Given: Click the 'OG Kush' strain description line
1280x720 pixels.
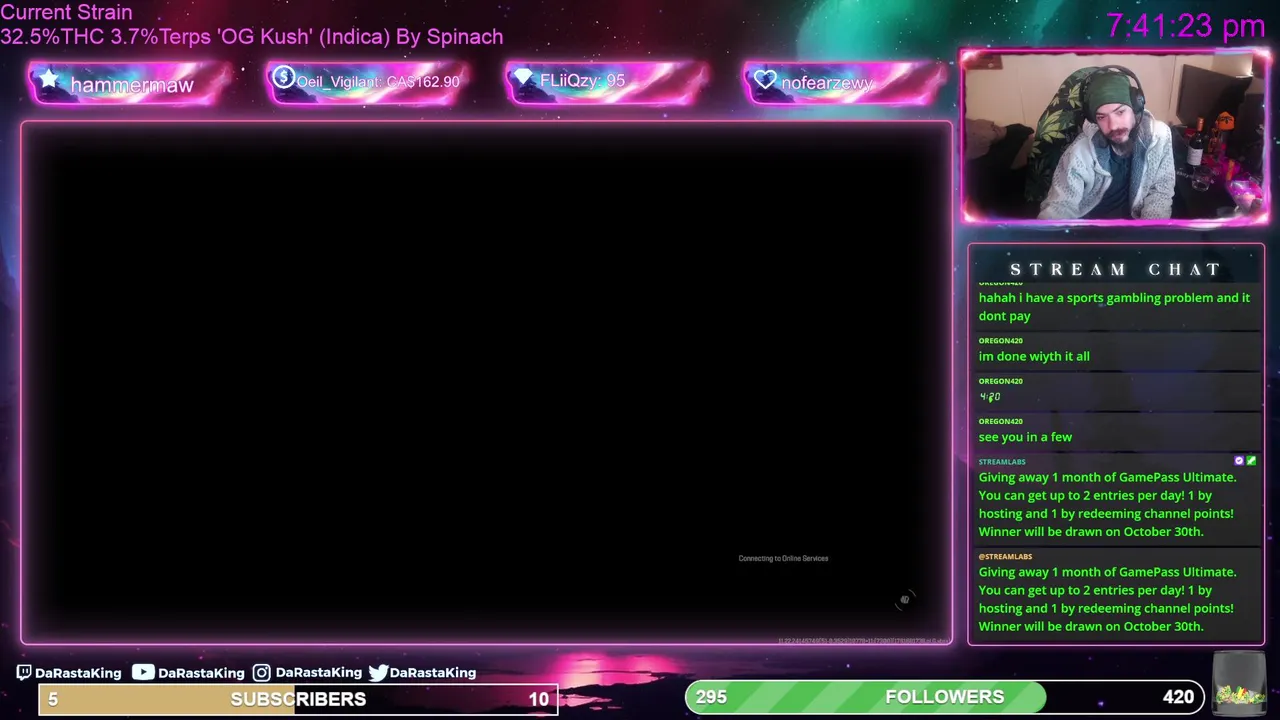Looking at the screenshot, I should pyautogui.click(x=251, y=37).
